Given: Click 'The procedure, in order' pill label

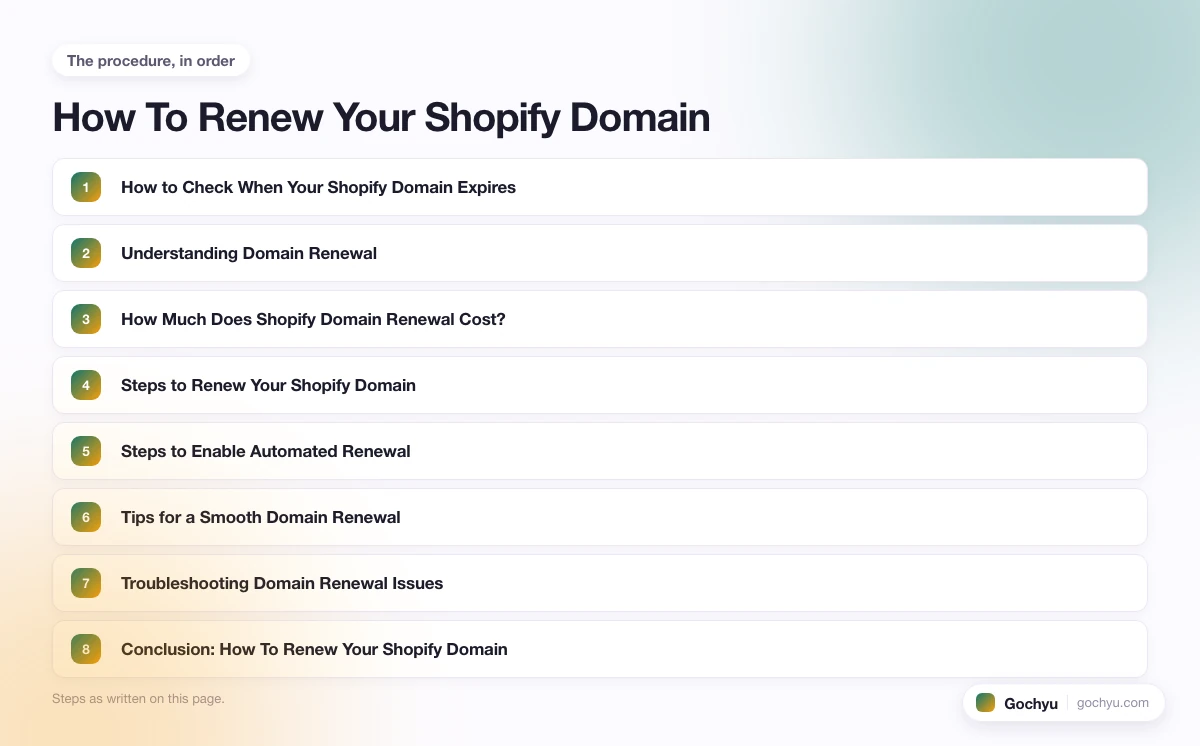Looking at the screenshot, I should coord(151,61).
